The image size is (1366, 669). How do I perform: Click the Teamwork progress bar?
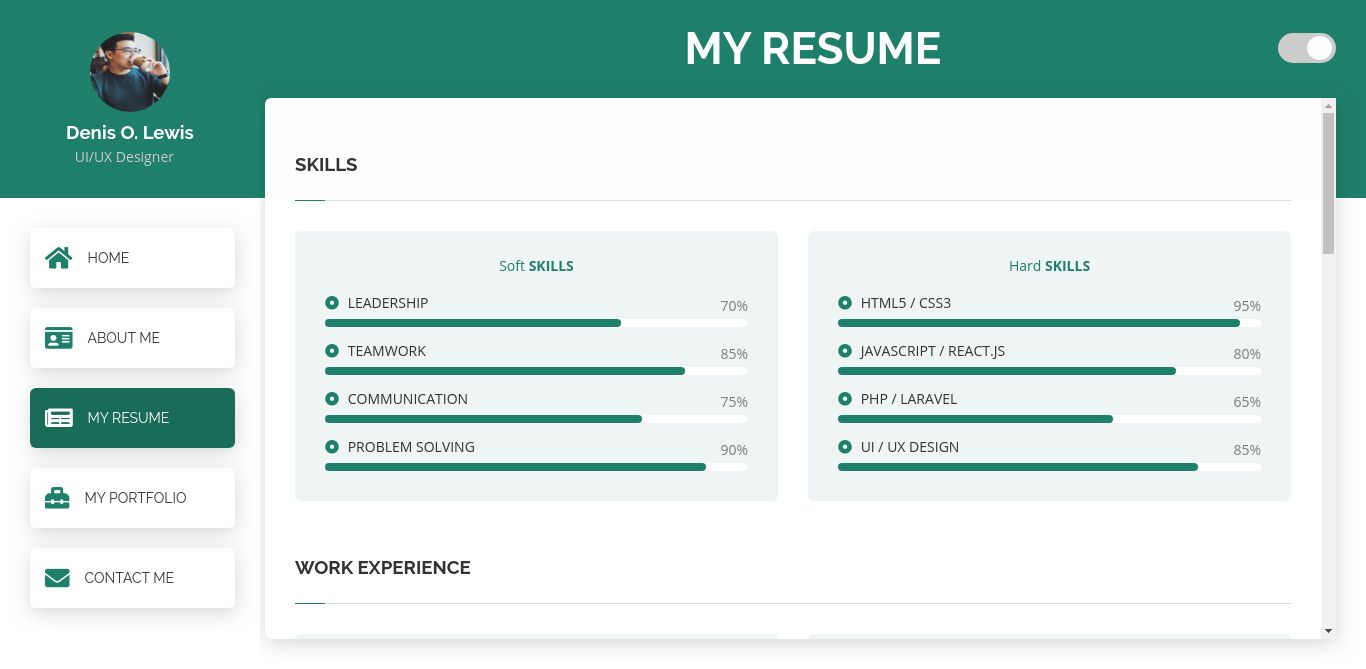pos(536,371)
